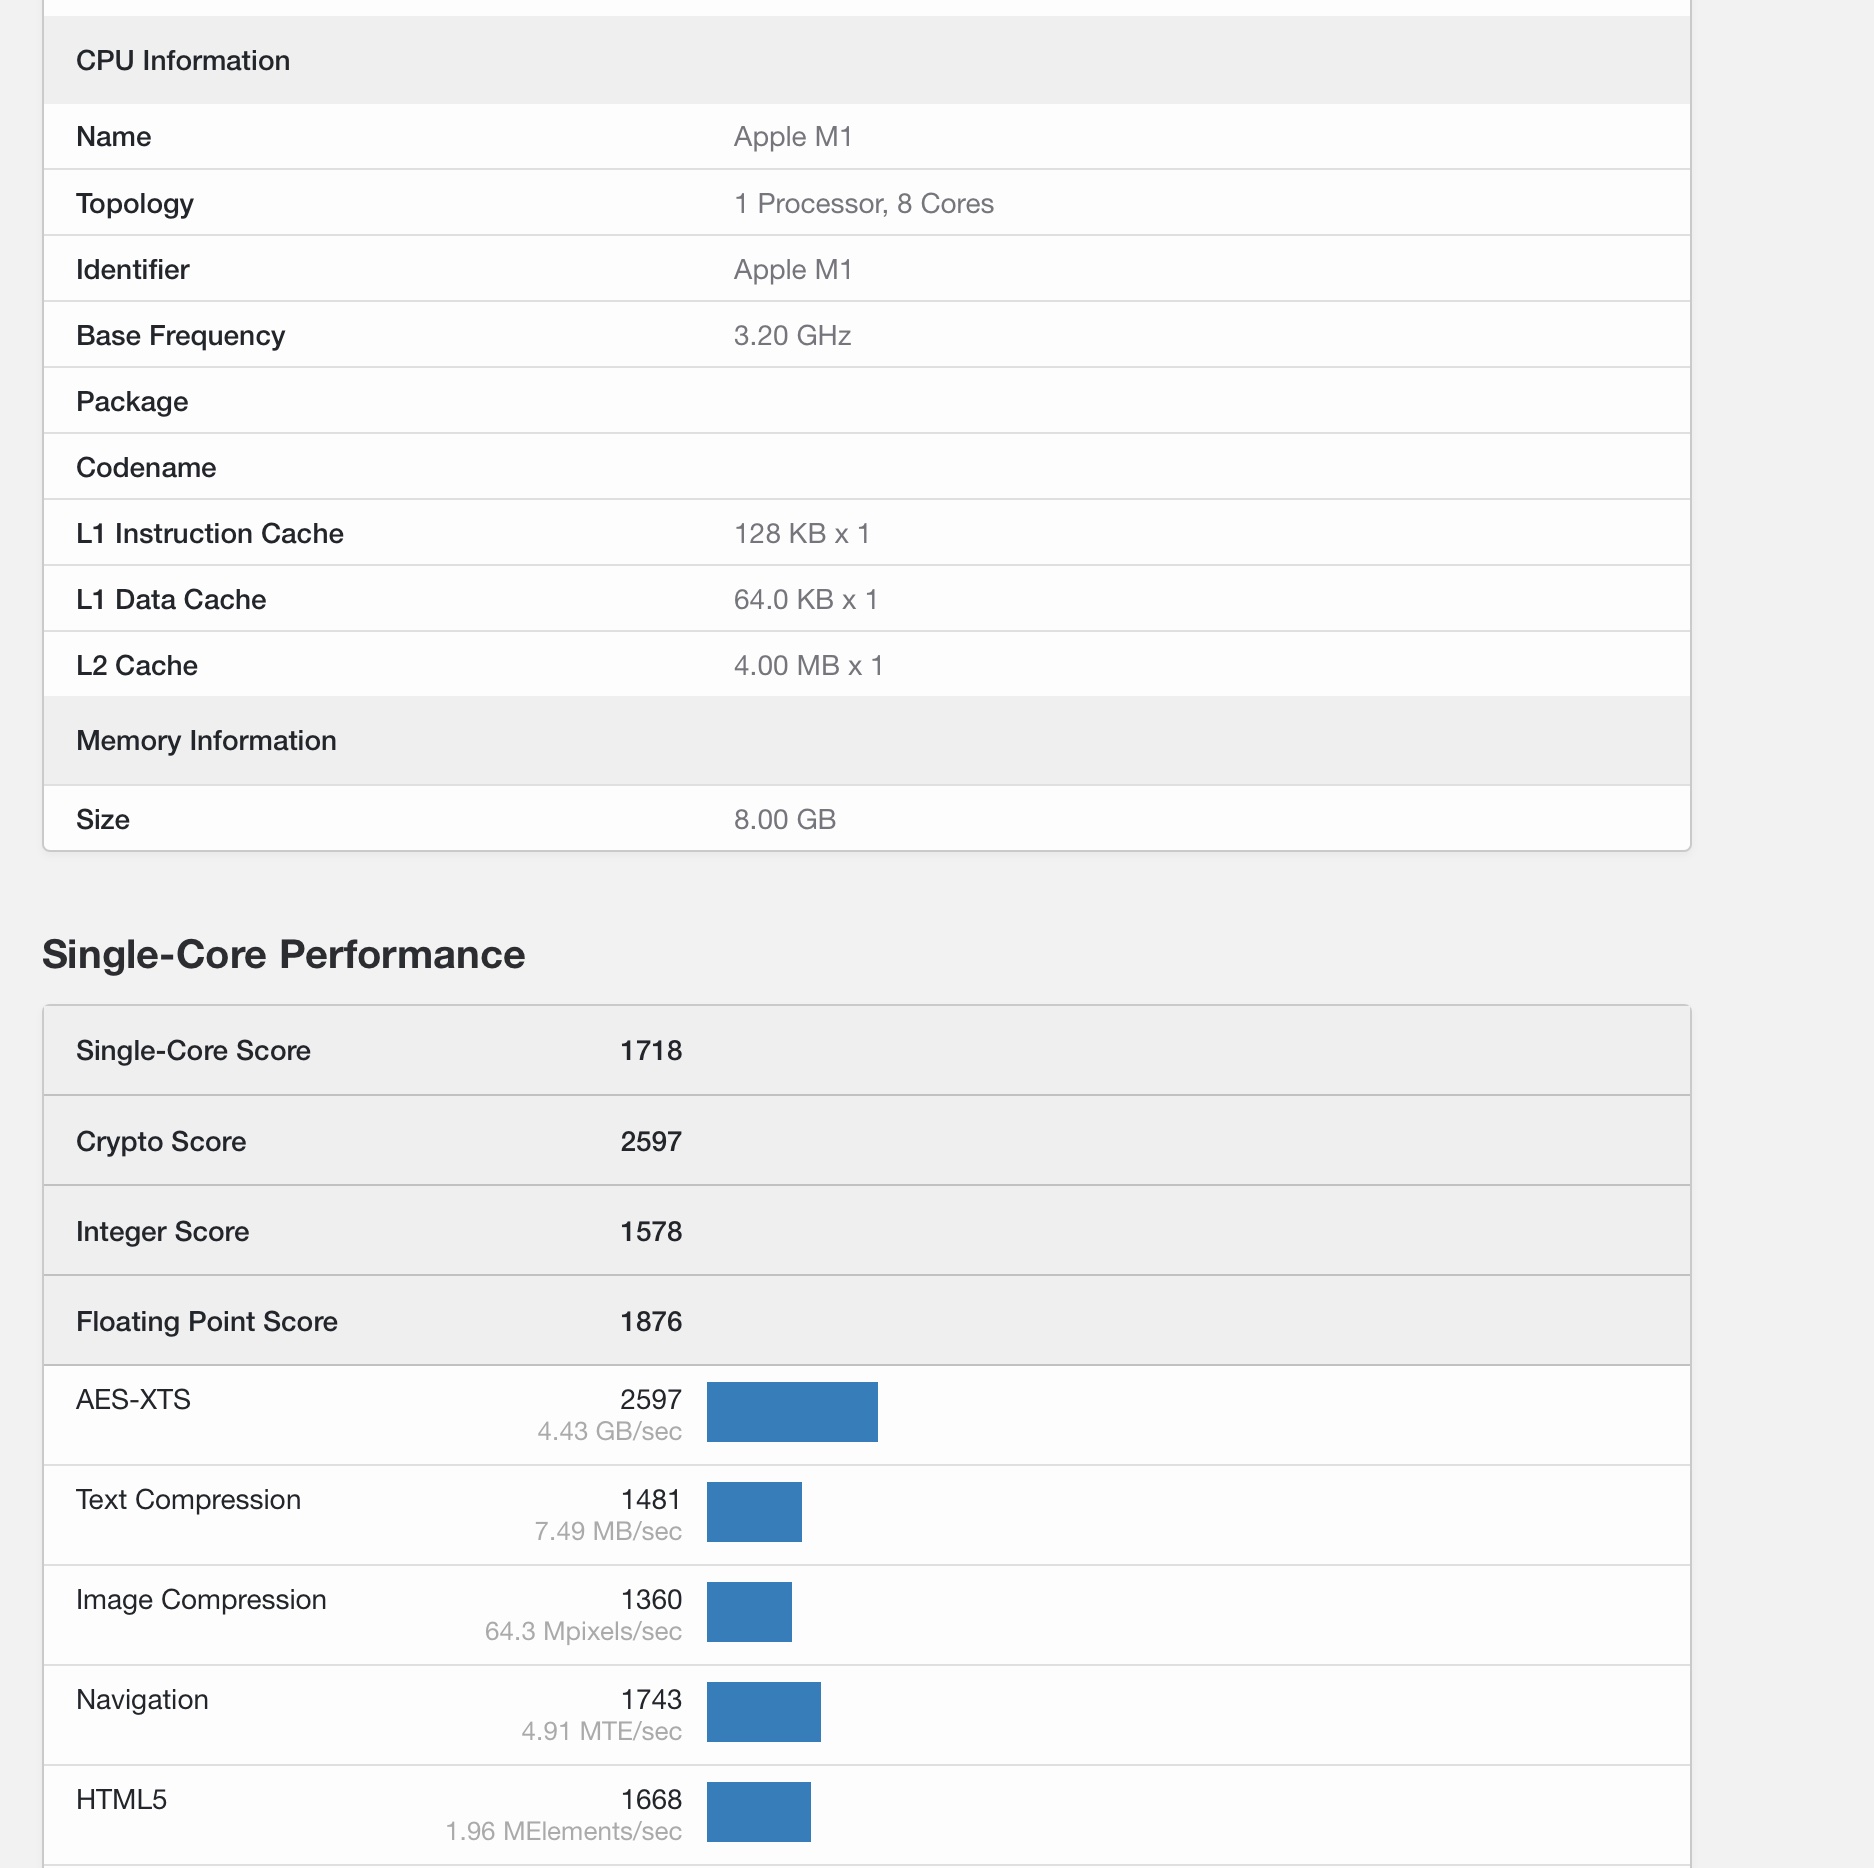Click the memory Size label

tap(103, 819)
